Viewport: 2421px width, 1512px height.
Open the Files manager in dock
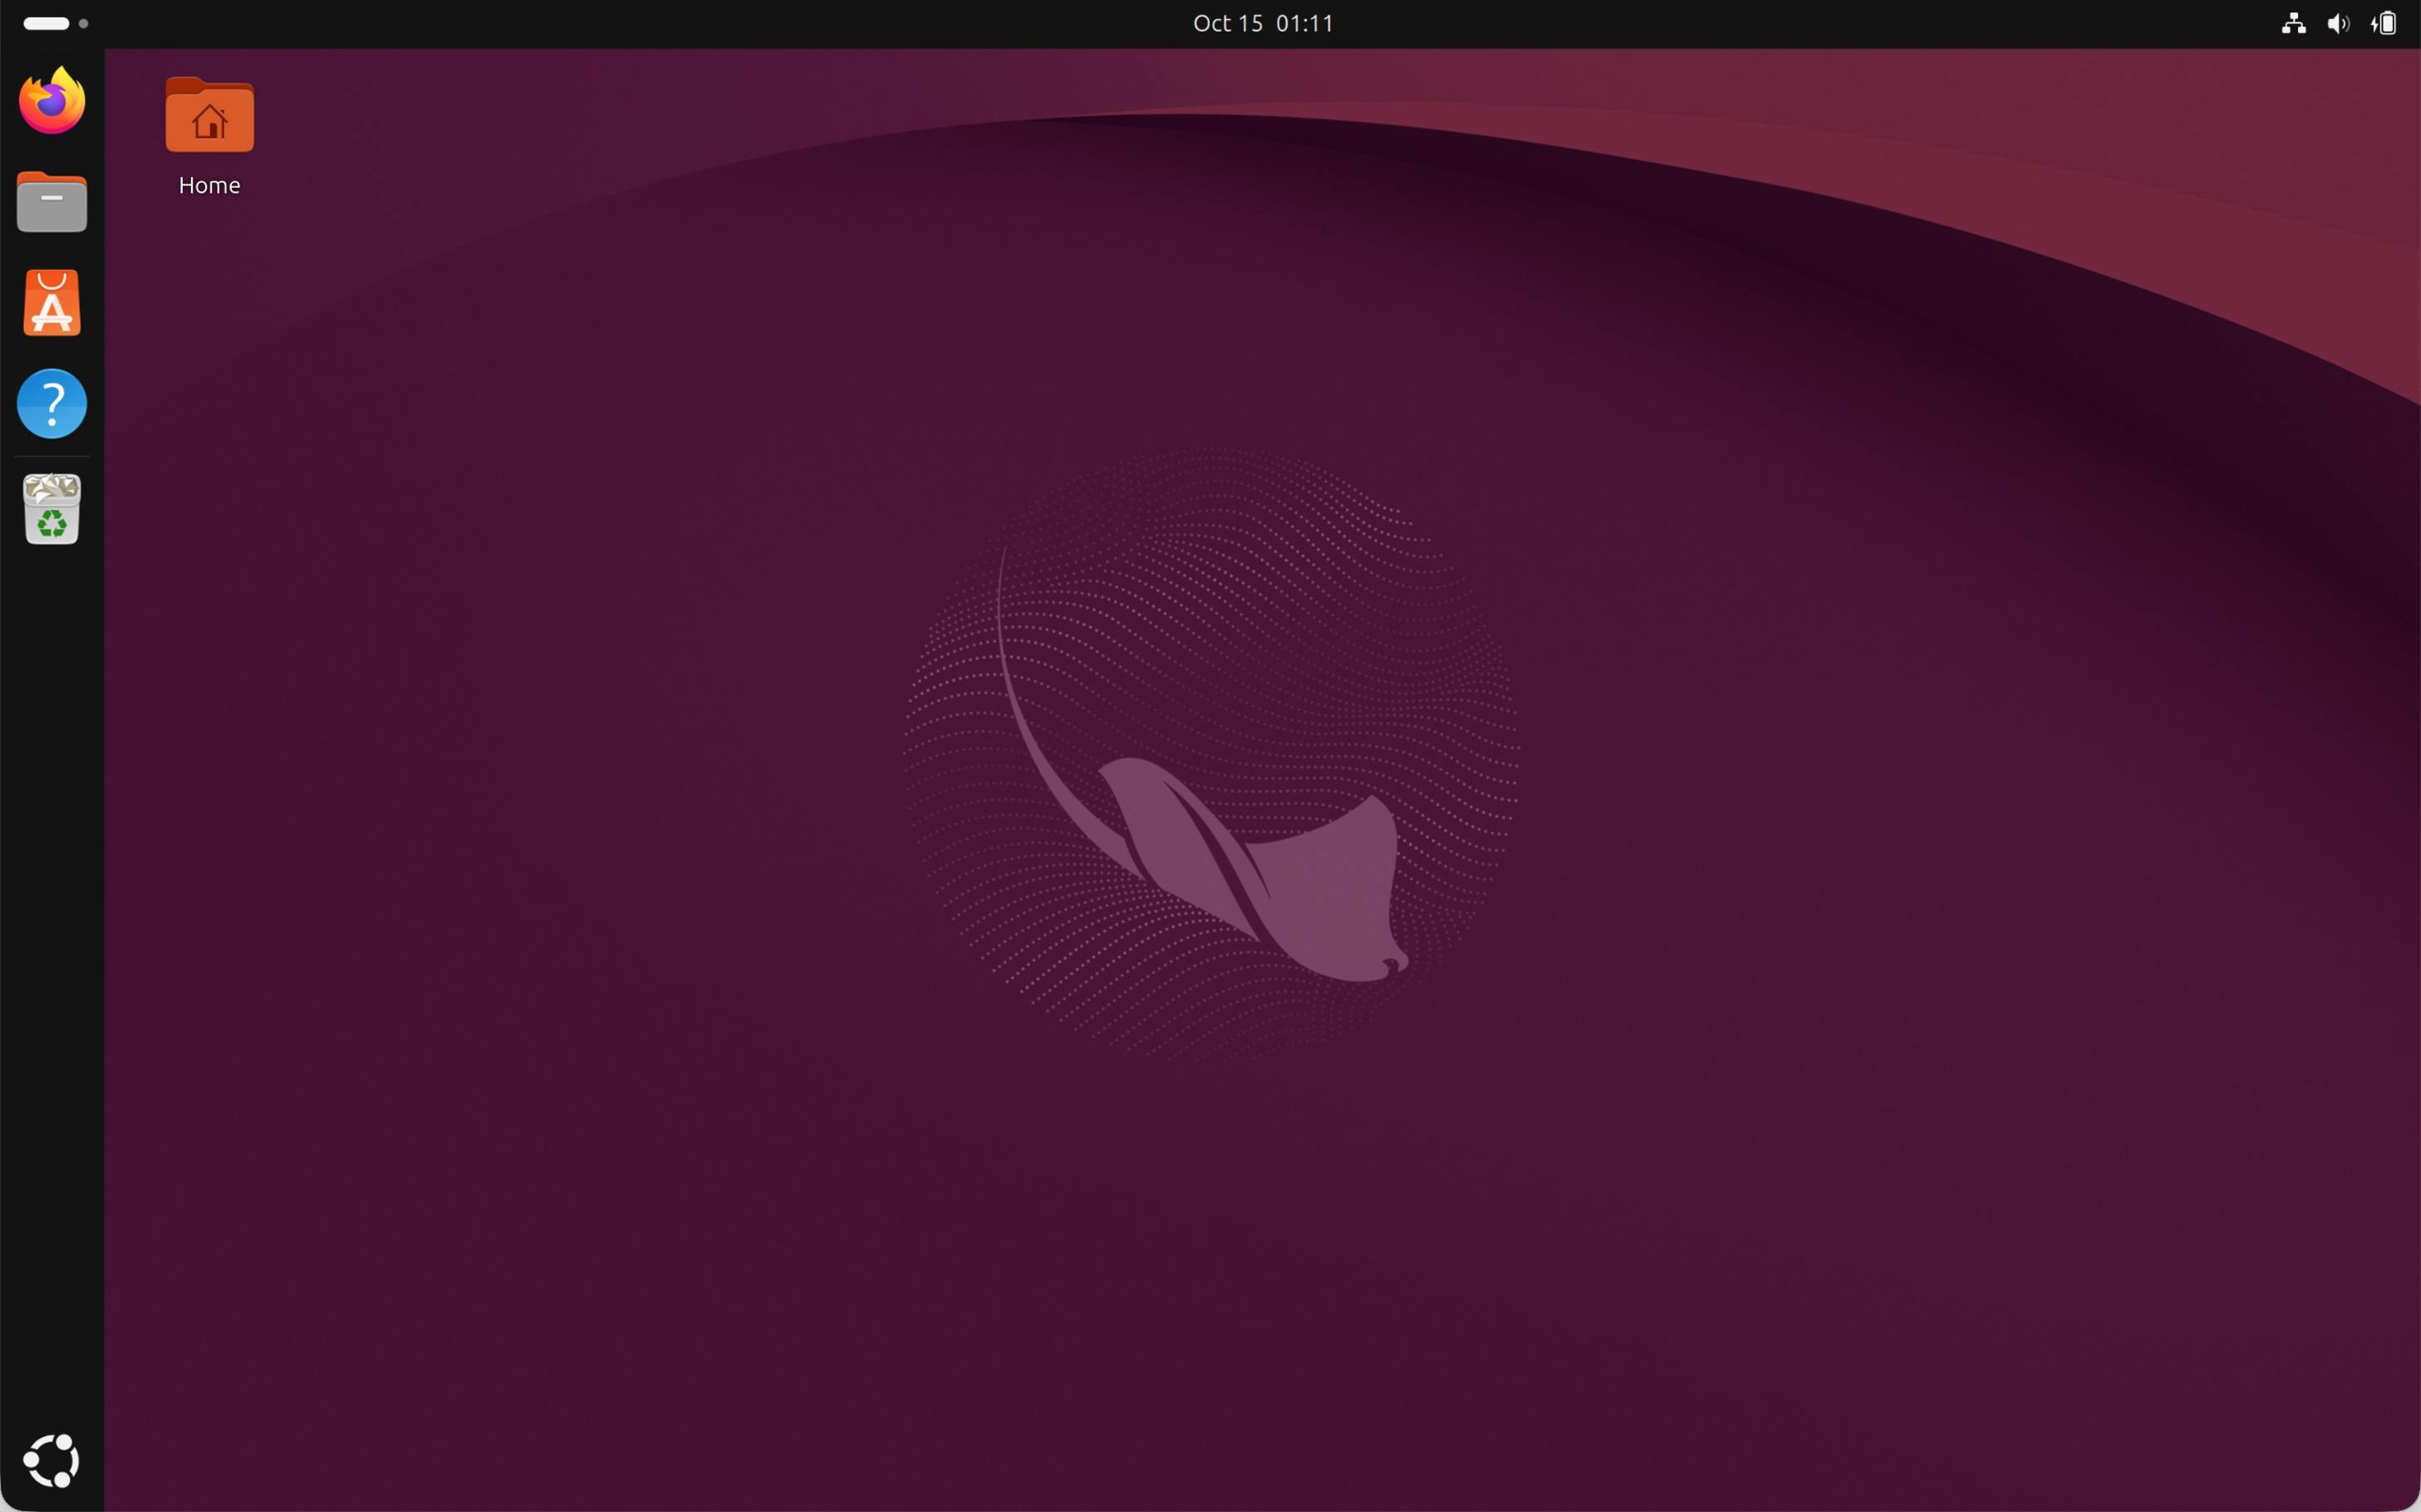point(52,202)
